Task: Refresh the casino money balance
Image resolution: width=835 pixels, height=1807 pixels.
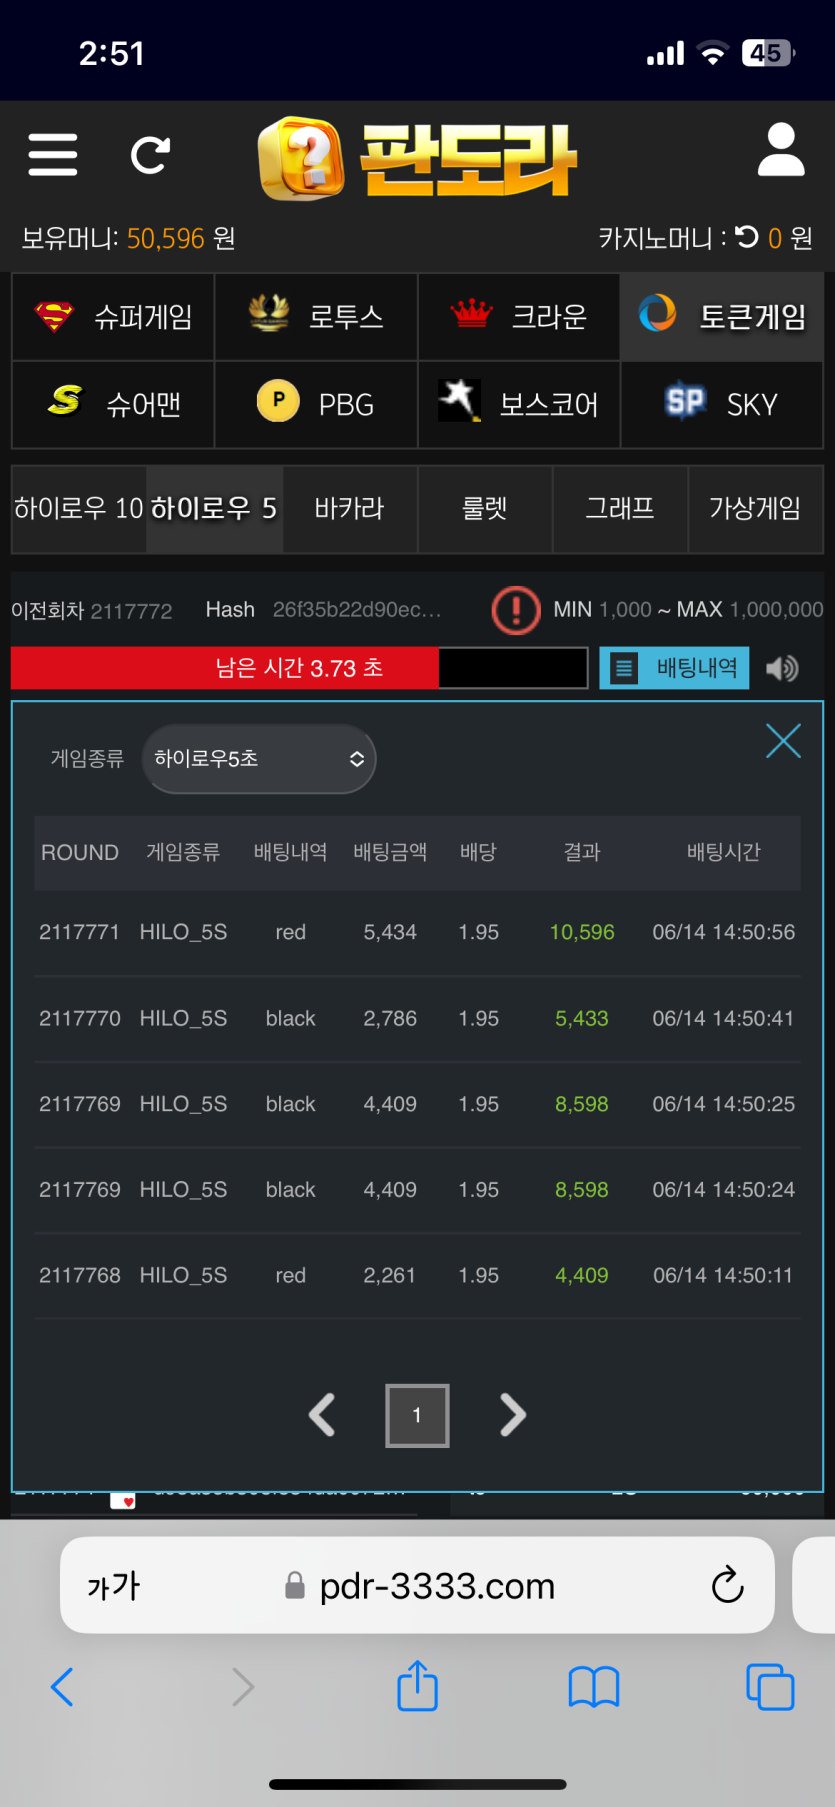Action: click(x=747, y=237)
